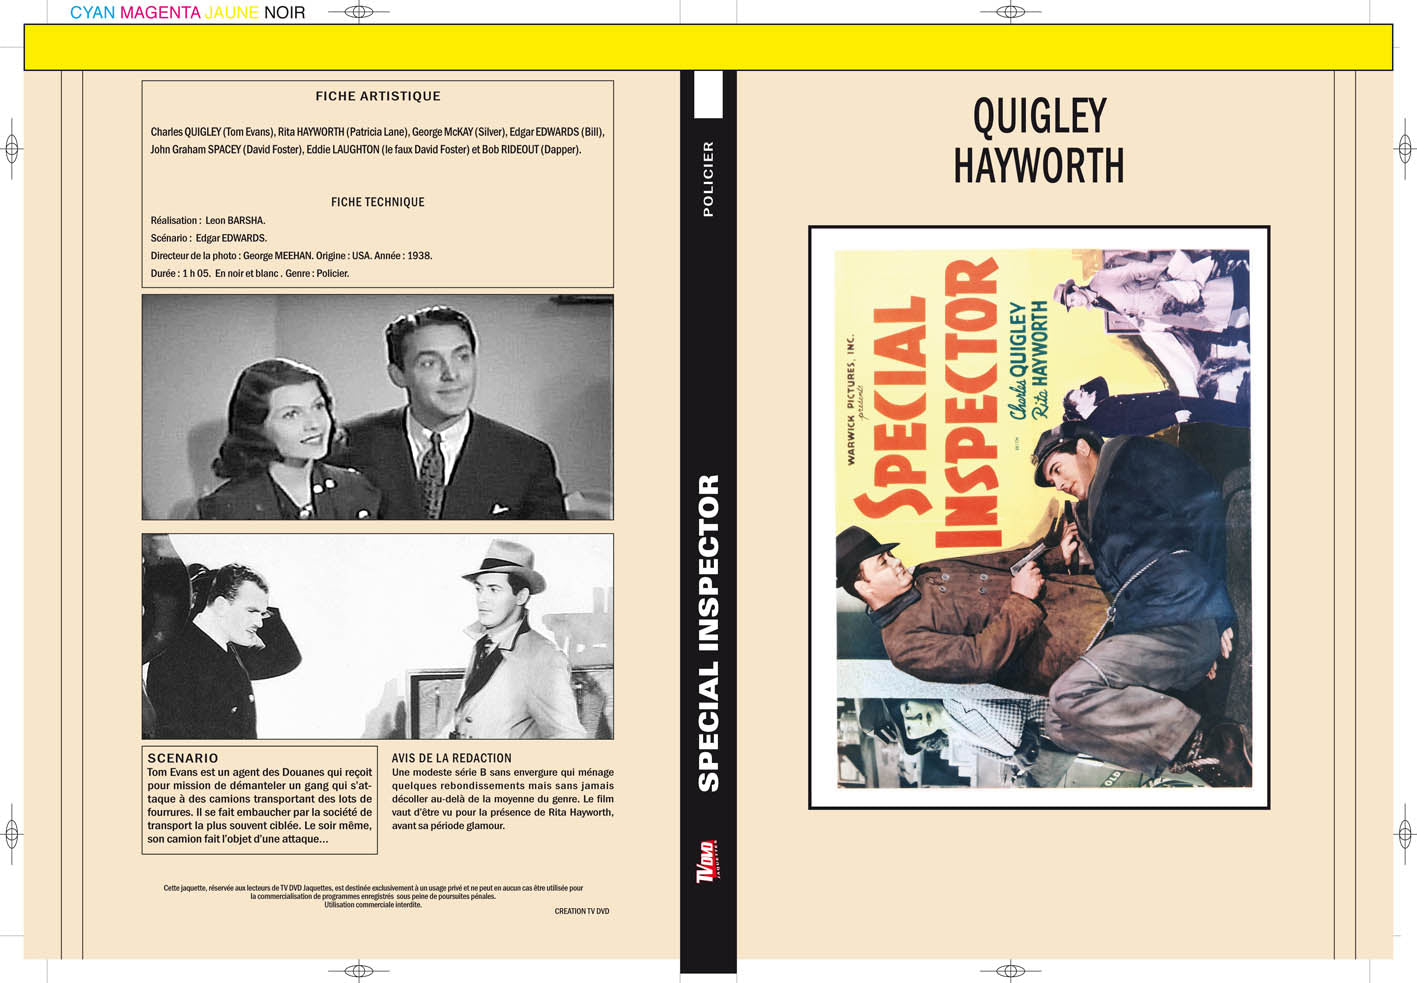The image size is (1417, 983).
Task: Select the MAGENTA color label
Action: pos(161,13)
